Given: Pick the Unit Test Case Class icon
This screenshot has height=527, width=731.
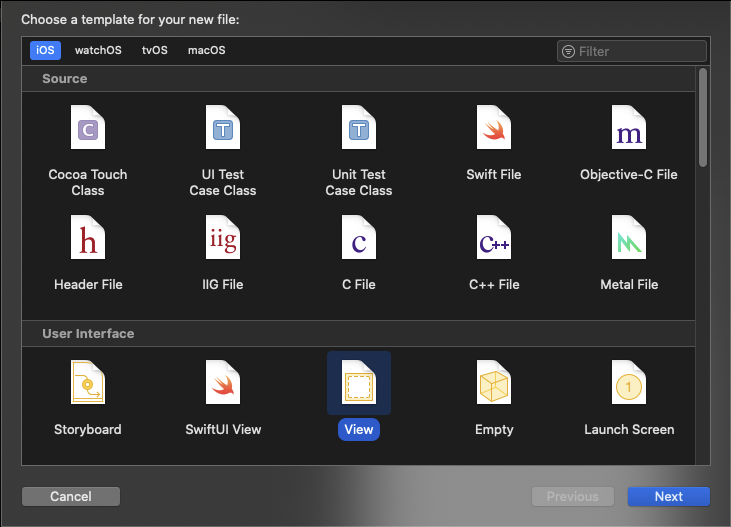Looking at the screenshot, I should (x=359, y=127).
